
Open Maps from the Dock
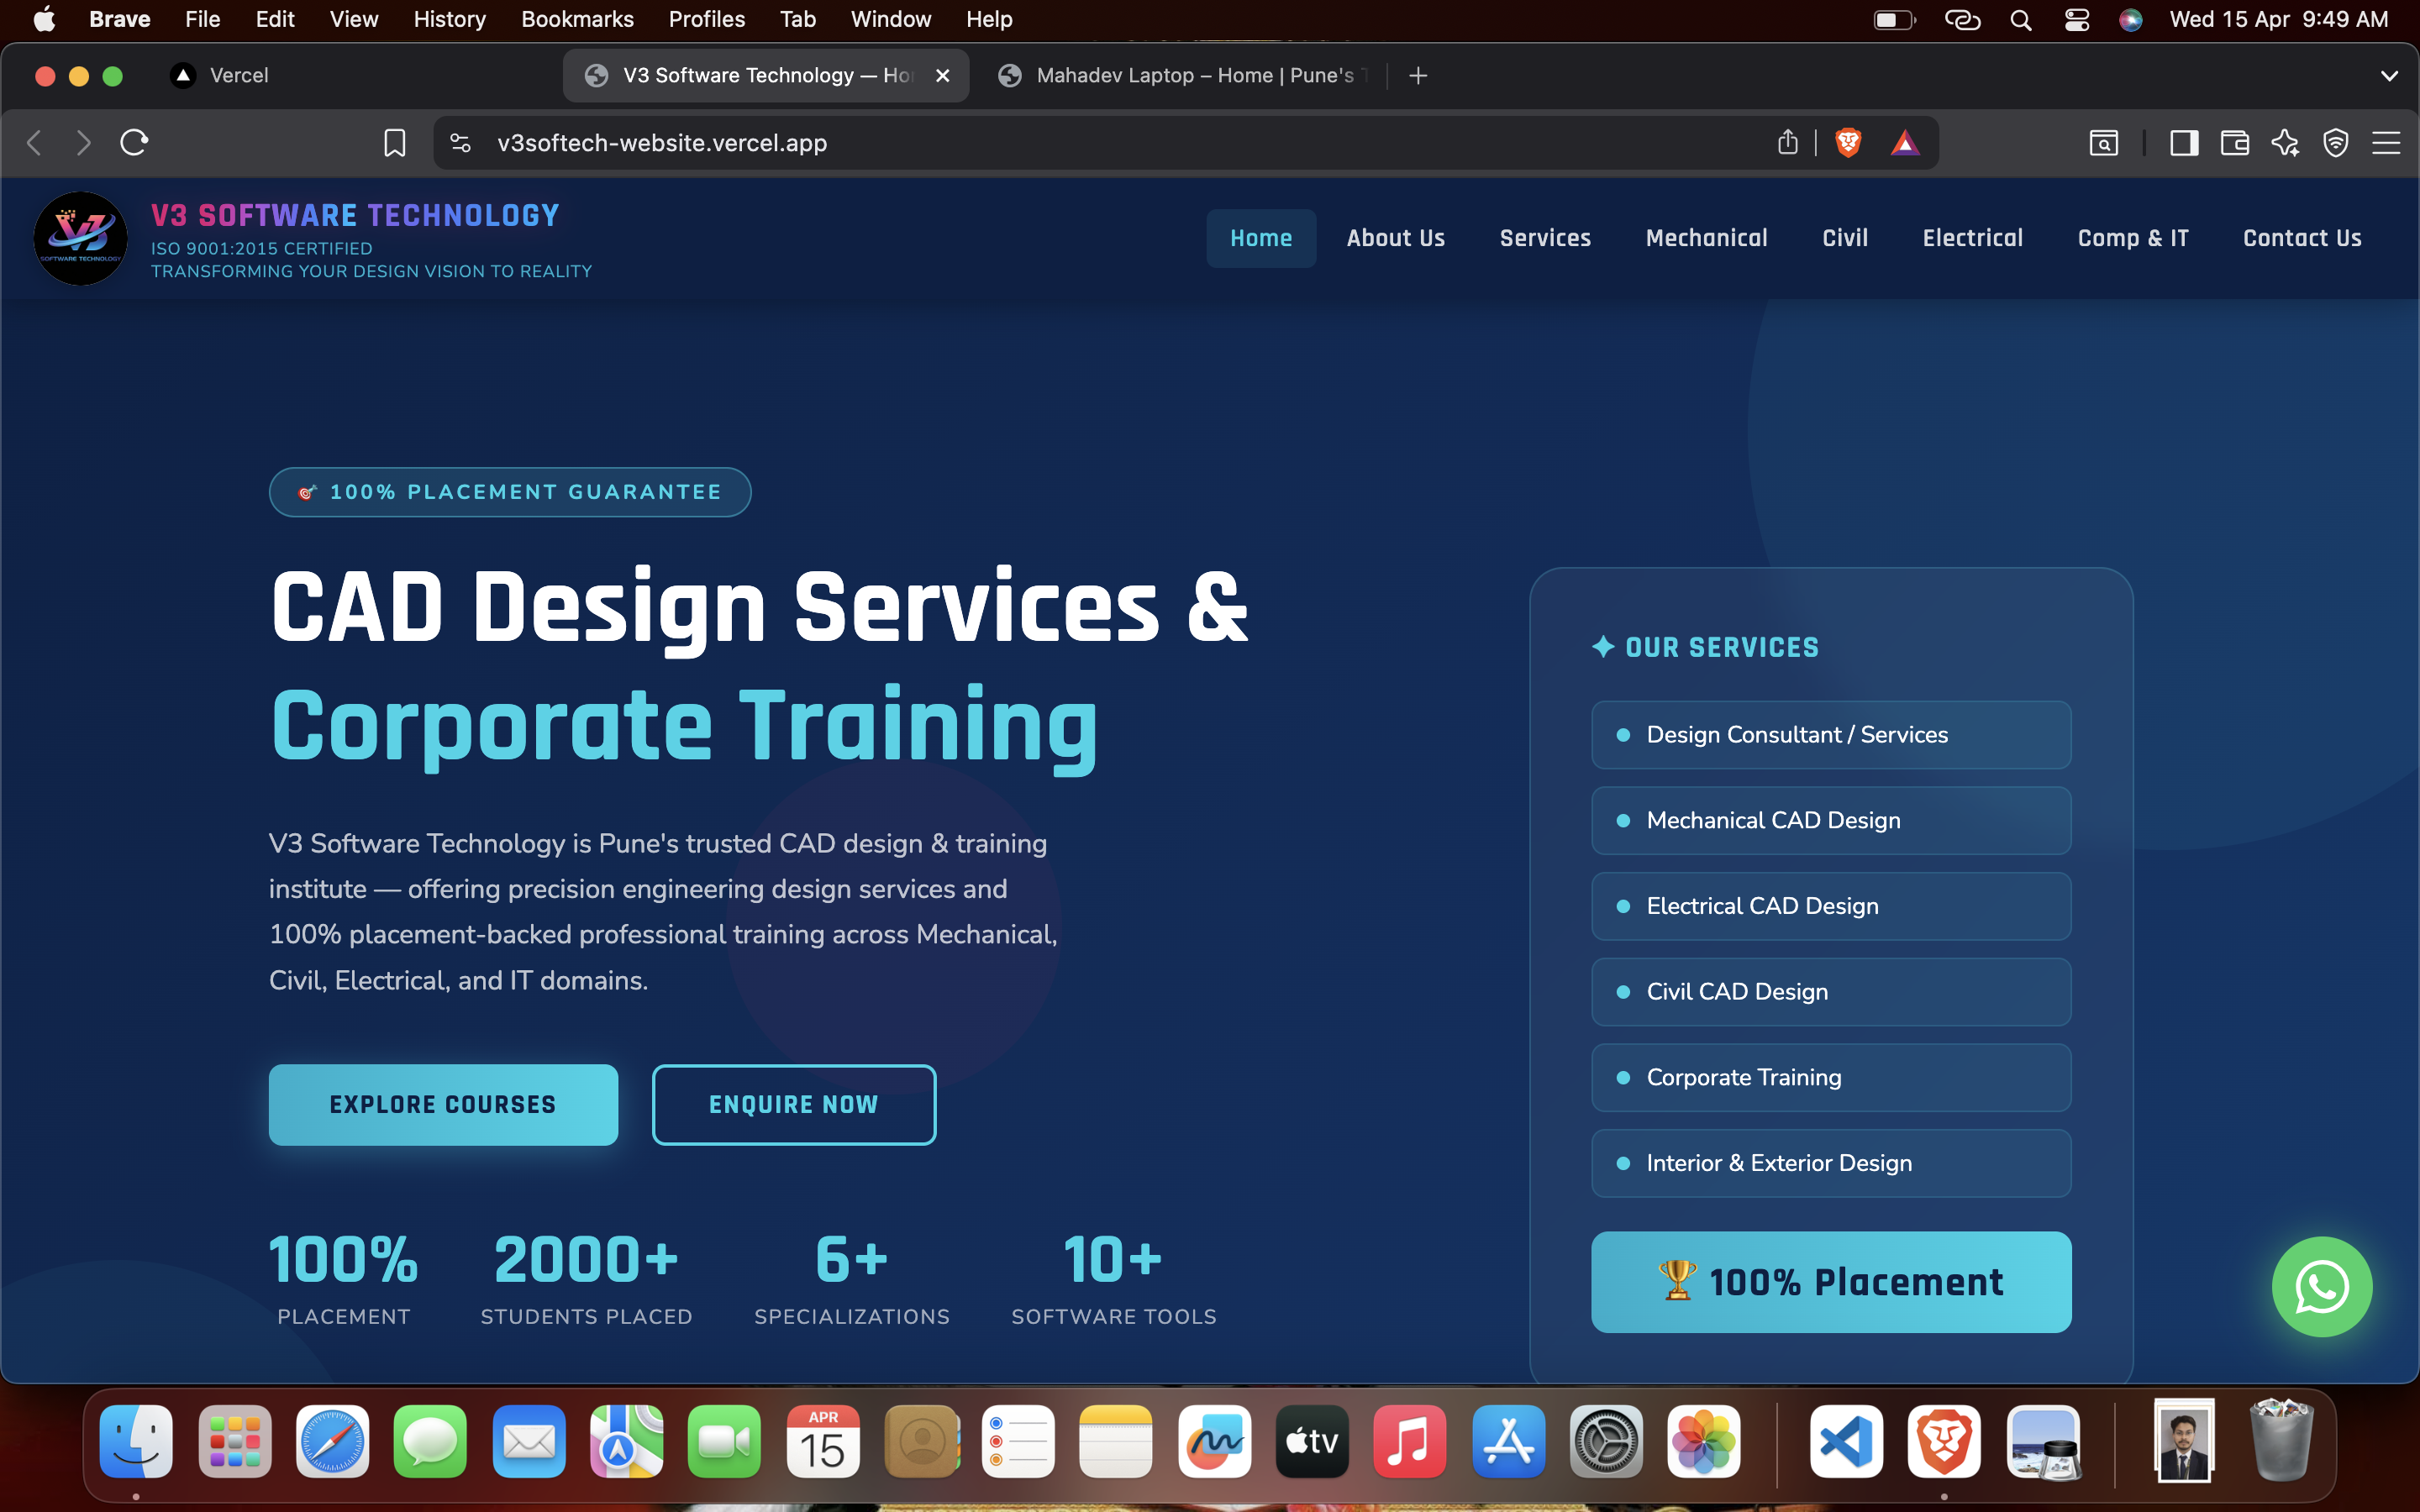[x=627, y=1441]
